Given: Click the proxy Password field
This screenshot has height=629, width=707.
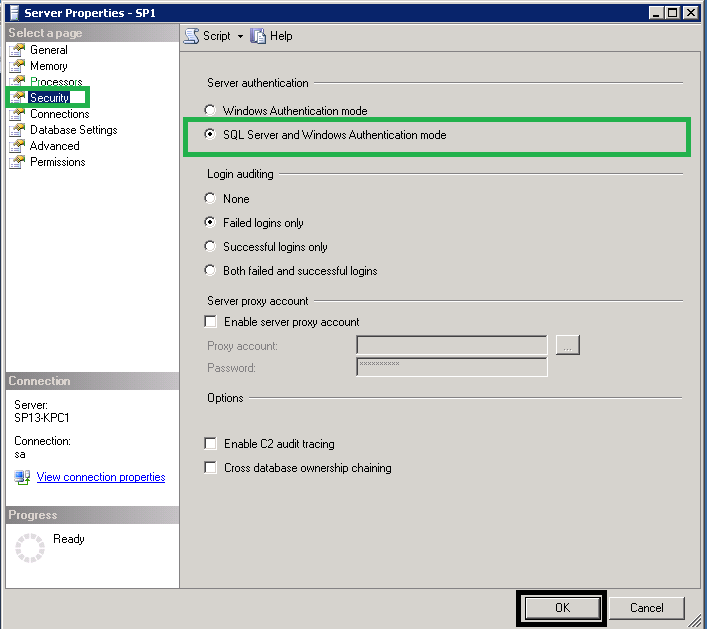Looking at the screenshot, I should click(452, 367).
